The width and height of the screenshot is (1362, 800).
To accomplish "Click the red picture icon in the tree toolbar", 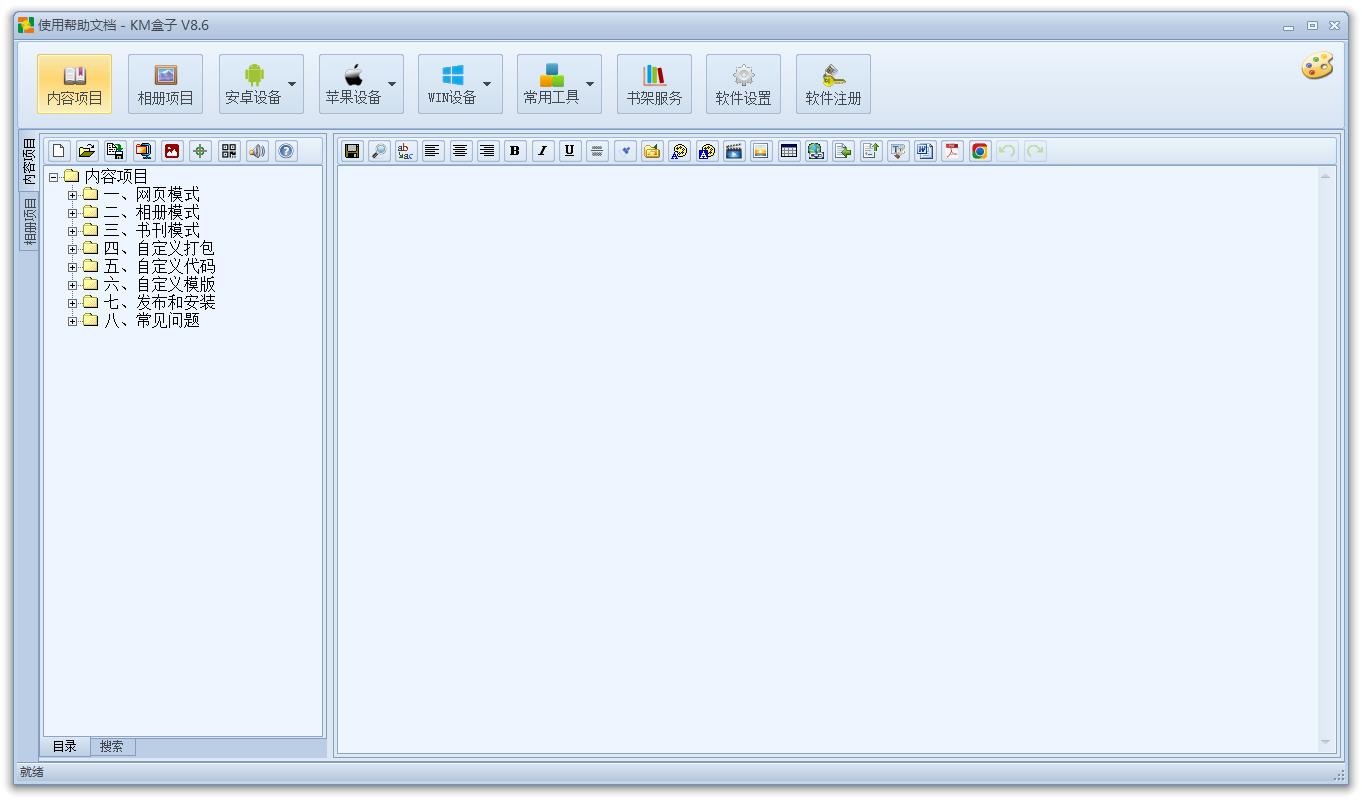I will coord(172,151).
